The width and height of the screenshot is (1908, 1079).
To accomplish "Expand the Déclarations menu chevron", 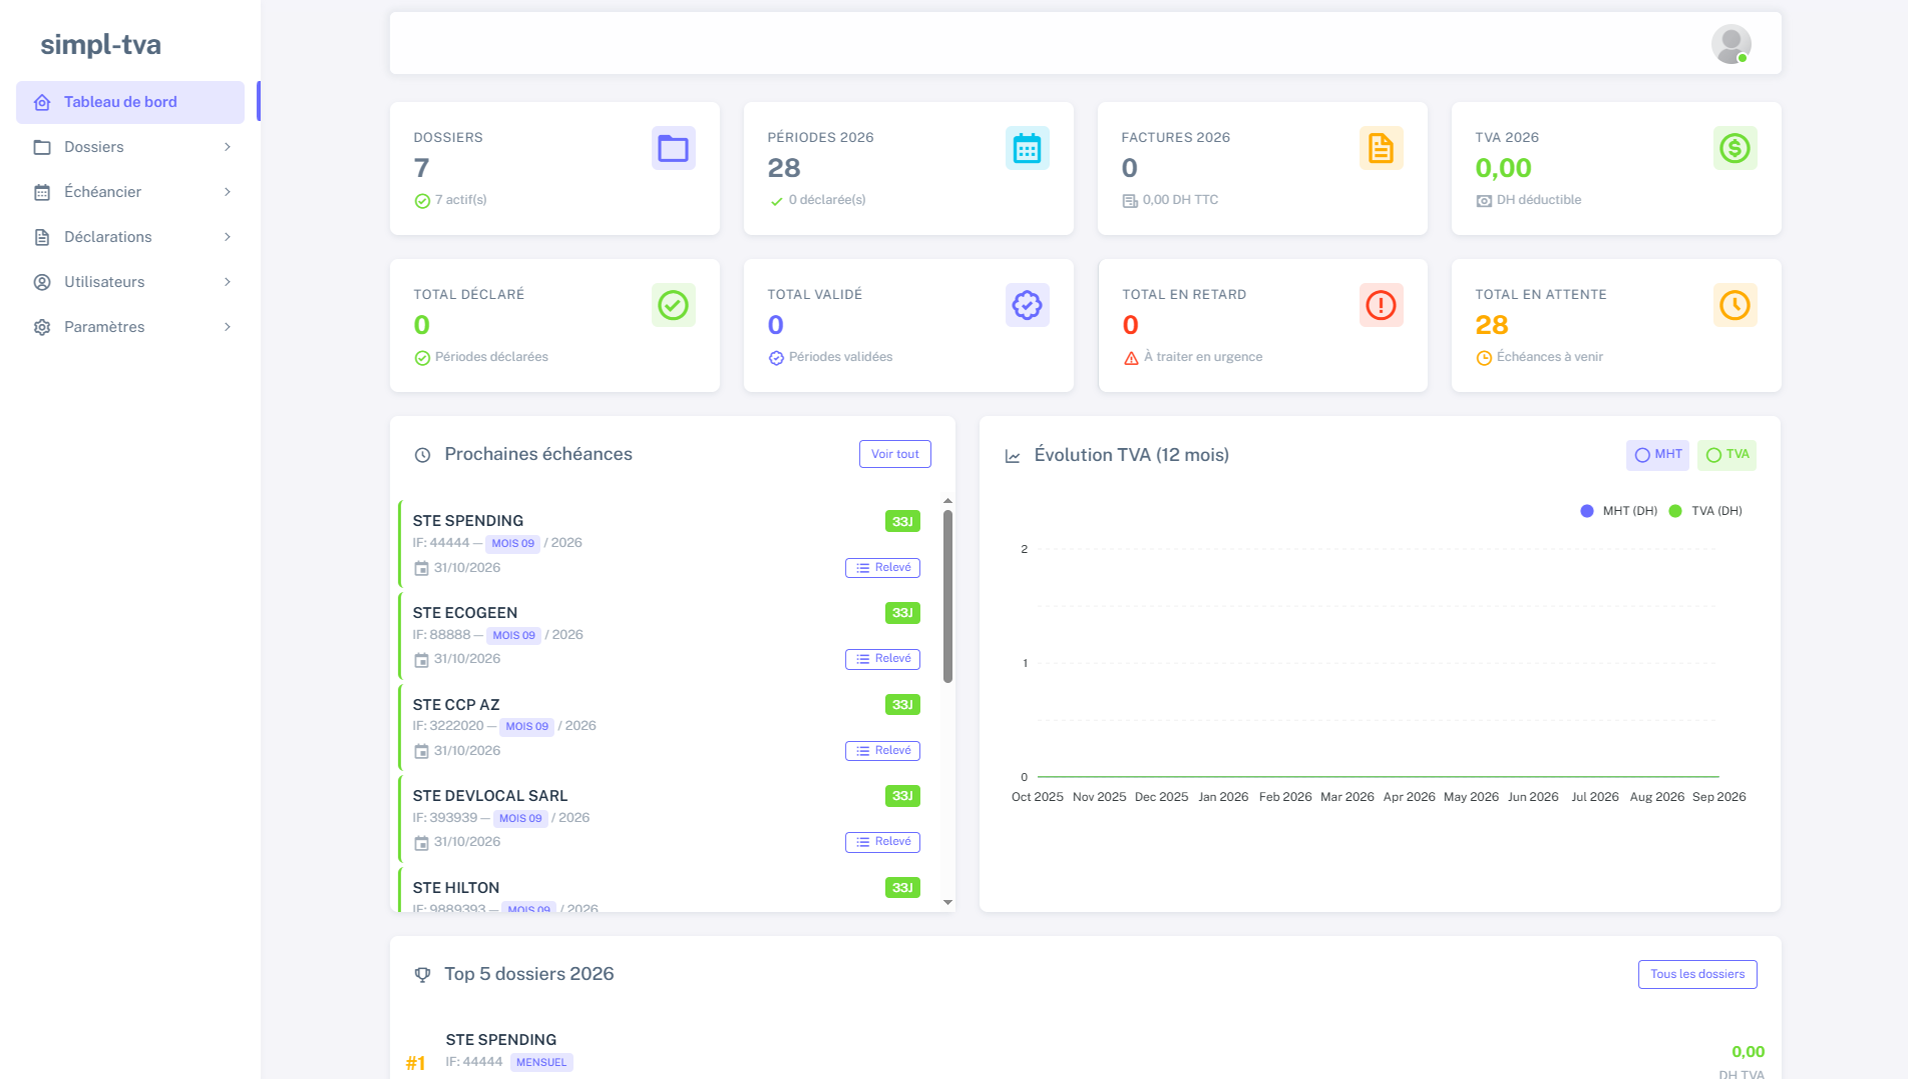I will 228,237.
